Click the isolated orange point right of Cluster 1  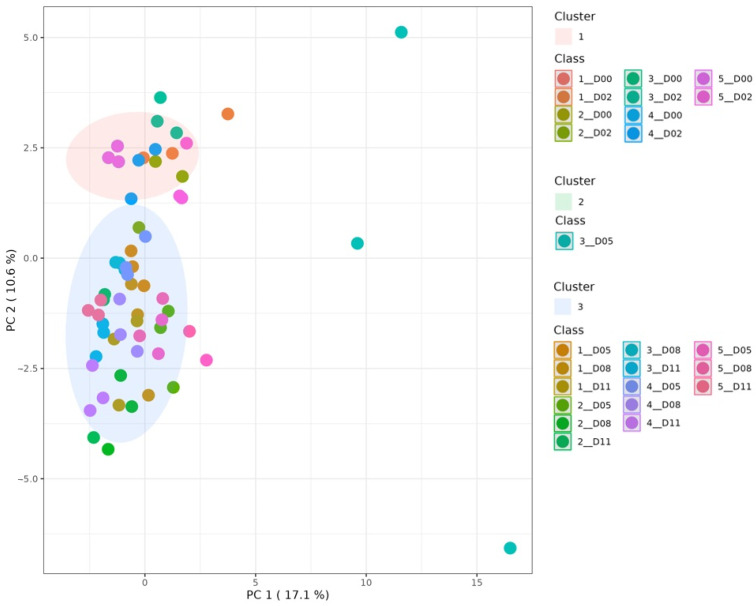[228, 114]
